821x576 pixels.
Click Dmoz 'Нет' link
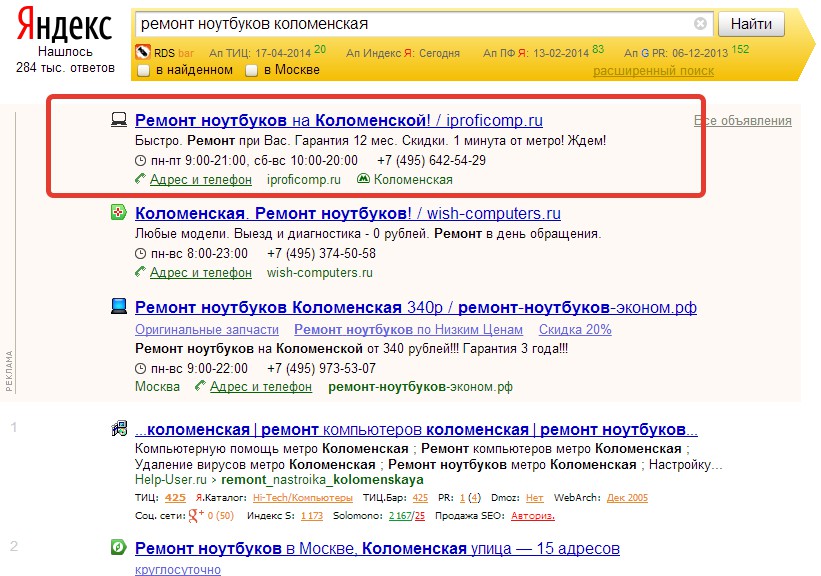click(x=535, y=497)
